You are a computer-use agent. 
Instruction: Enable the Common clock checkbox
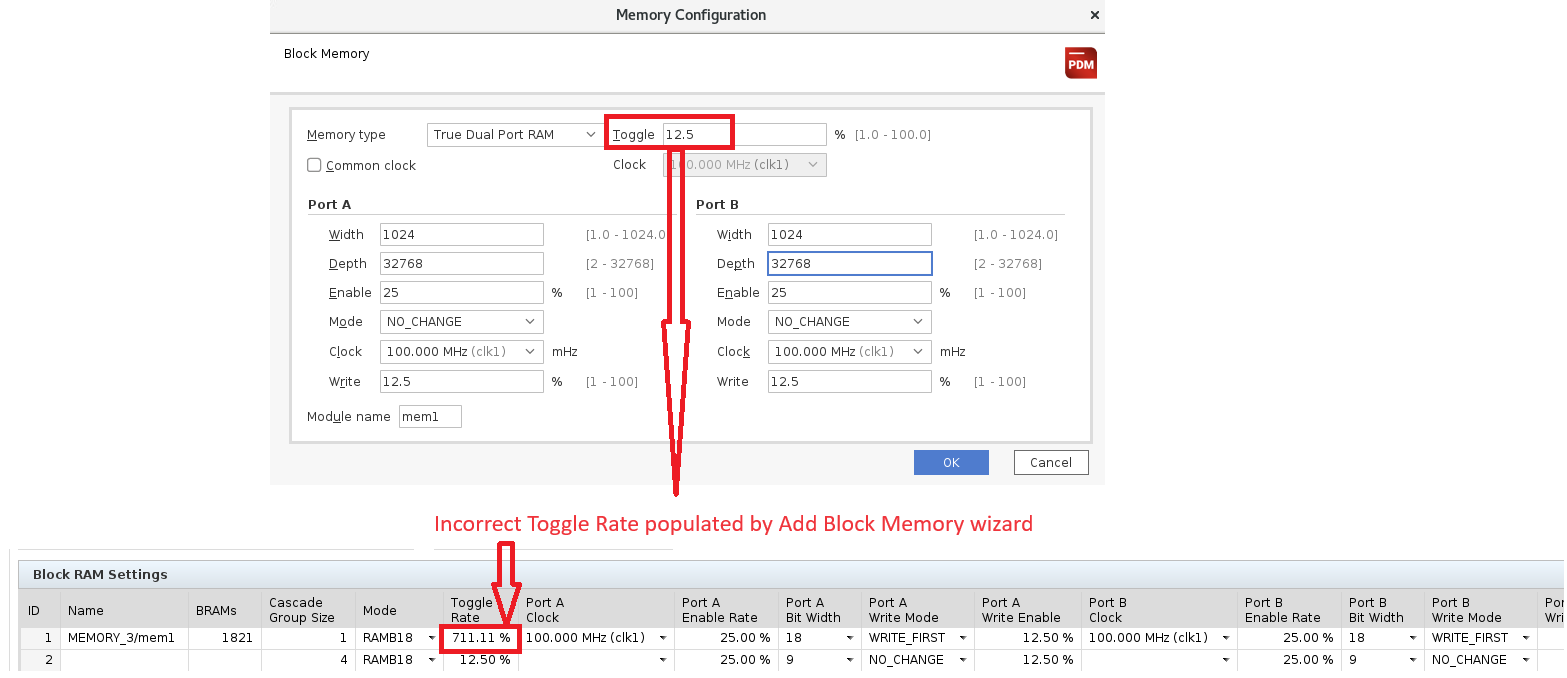click(x=314, y=165)
